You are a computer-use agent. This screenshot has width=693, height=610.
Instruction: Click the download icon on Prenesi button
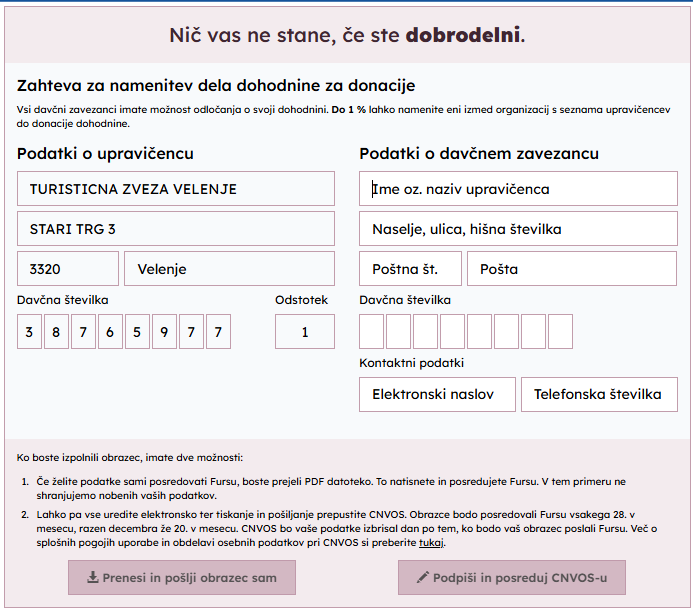point(93,577)
